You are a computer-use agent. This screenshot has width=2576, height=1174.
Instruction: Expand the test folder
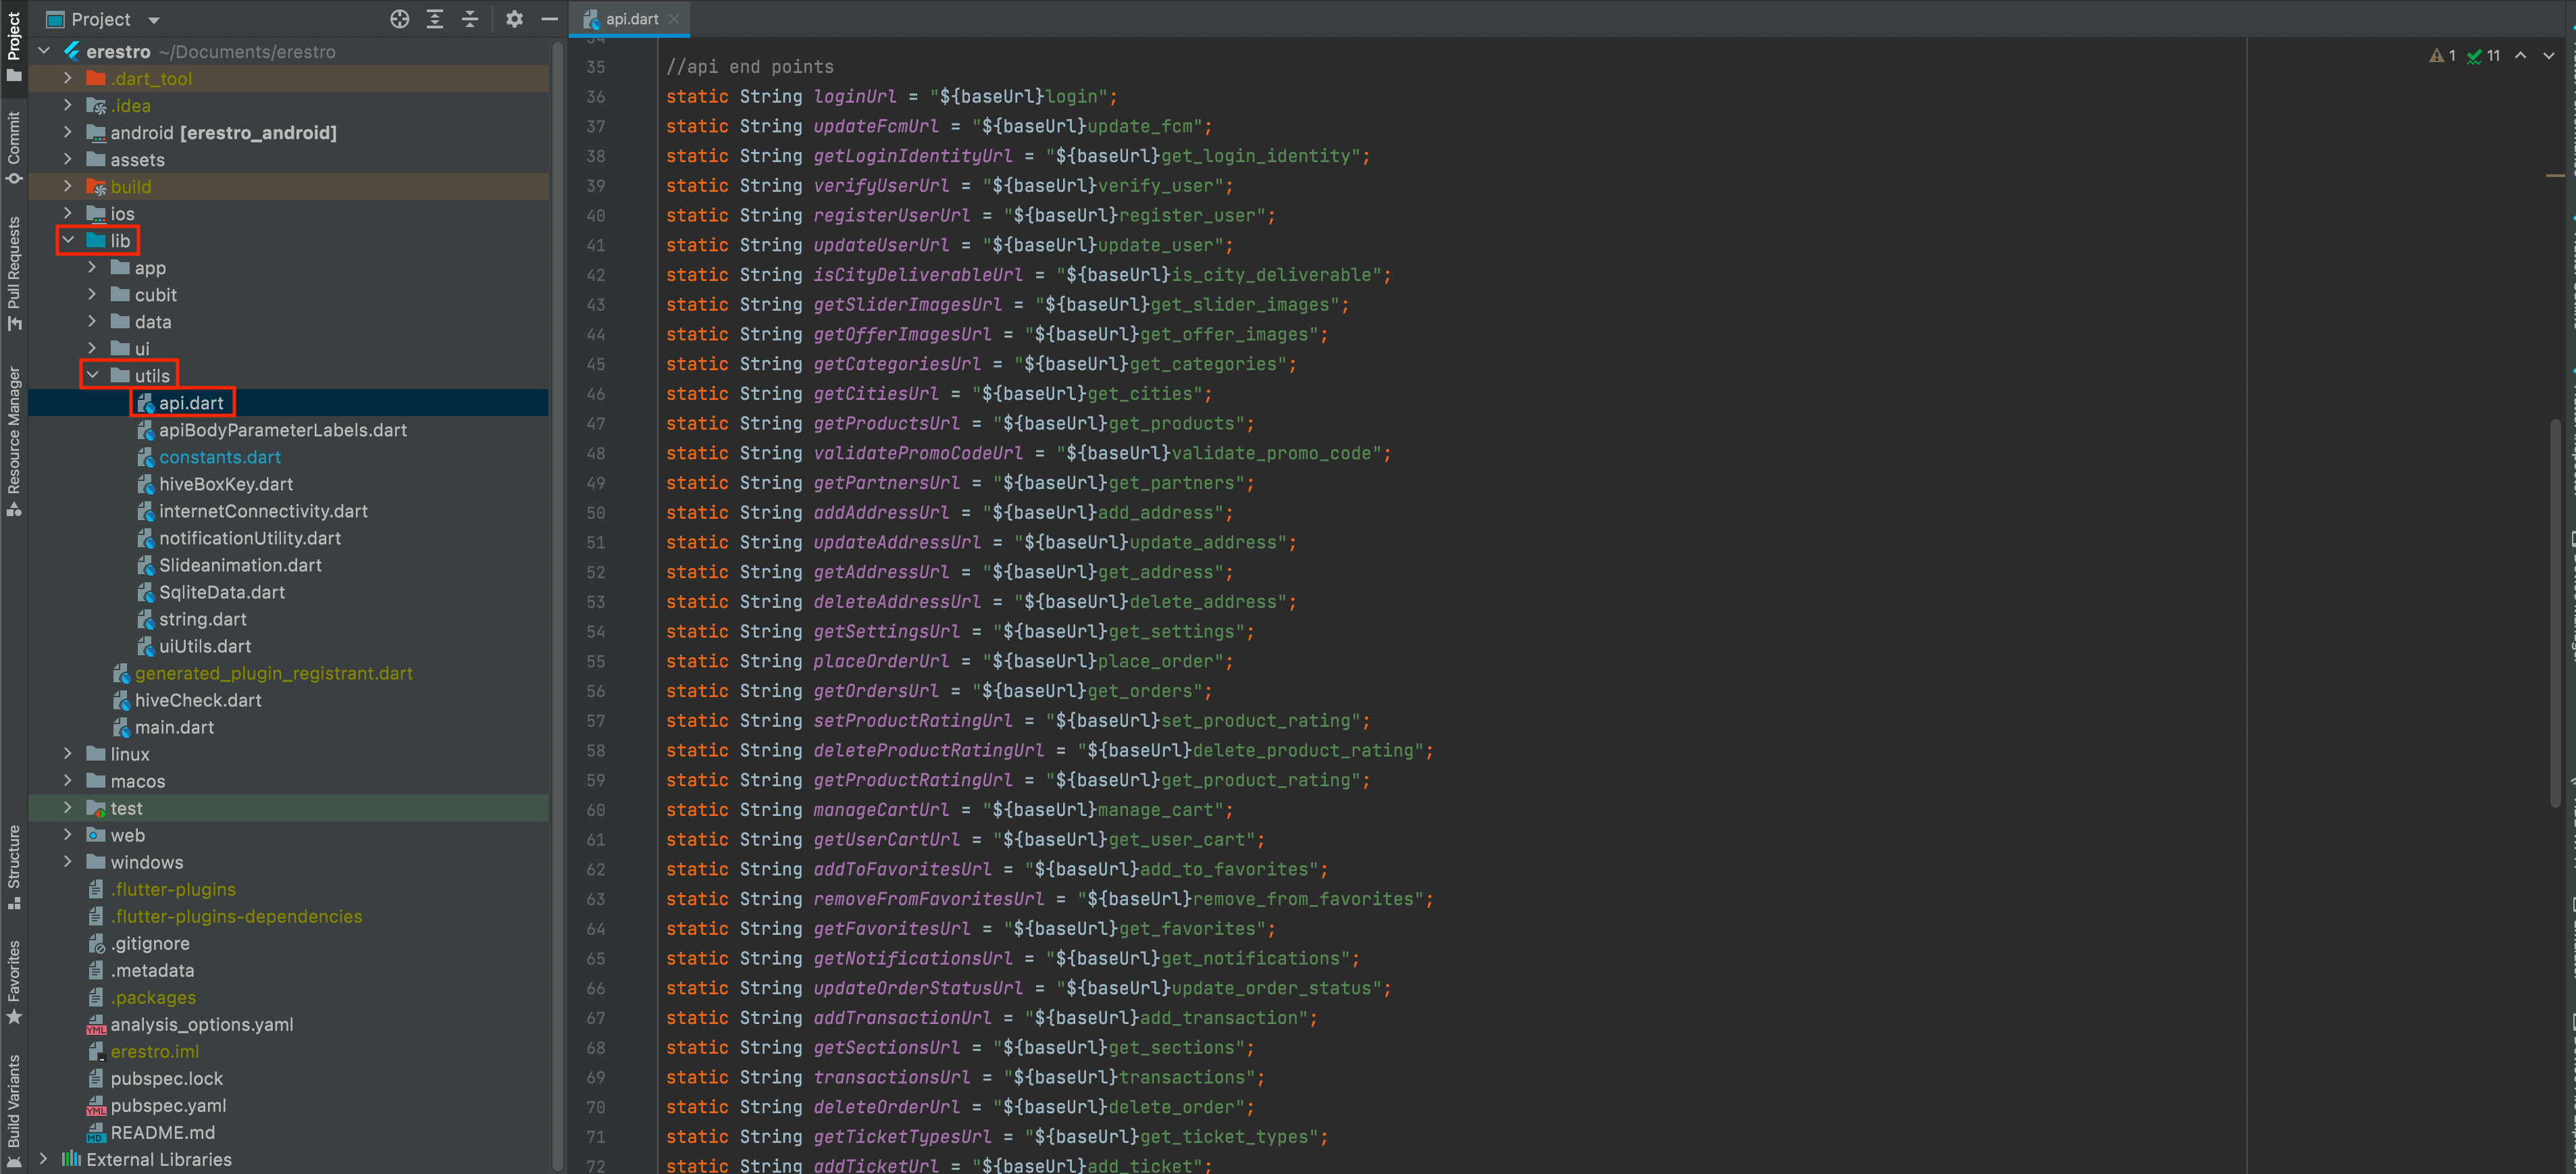(x=68, y=807)
